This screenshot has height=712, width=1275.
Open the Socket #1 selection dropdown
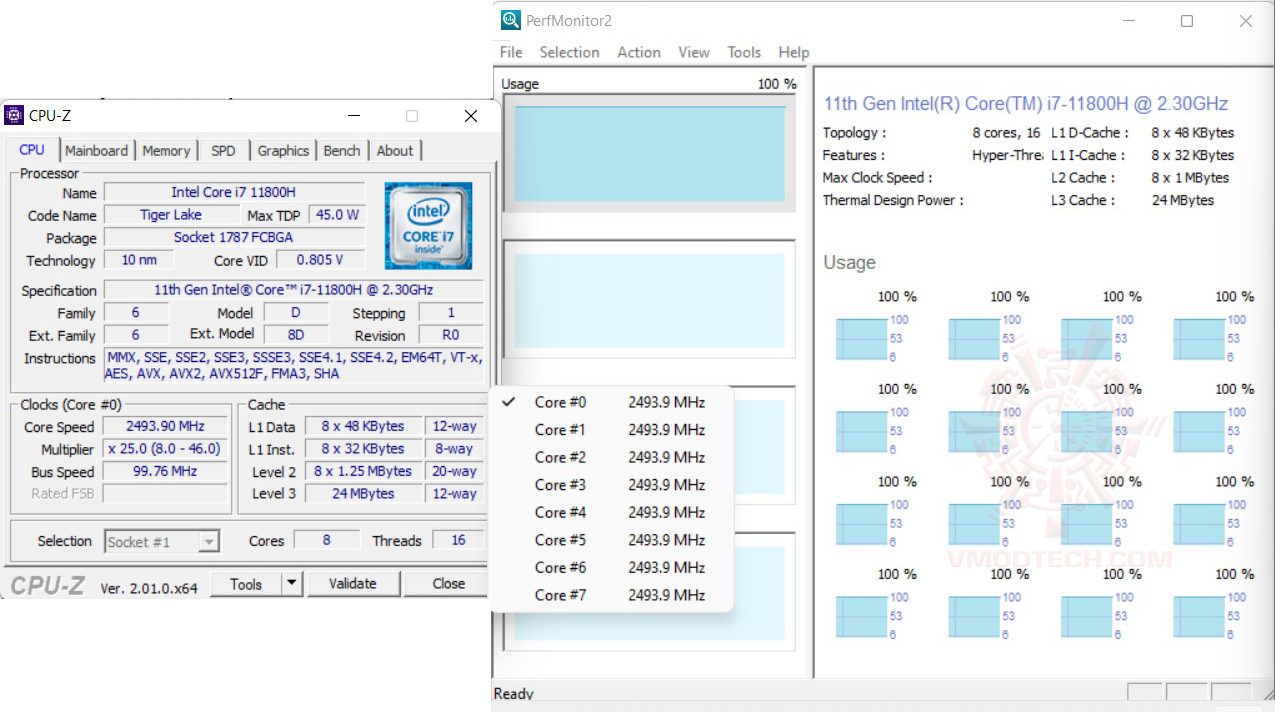(162, 541)
